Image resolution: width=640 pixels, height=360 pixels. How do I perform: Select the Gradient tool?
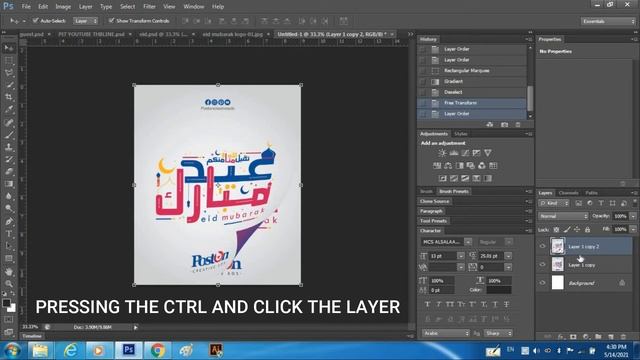pyautogui.click(x=9, y=184)
